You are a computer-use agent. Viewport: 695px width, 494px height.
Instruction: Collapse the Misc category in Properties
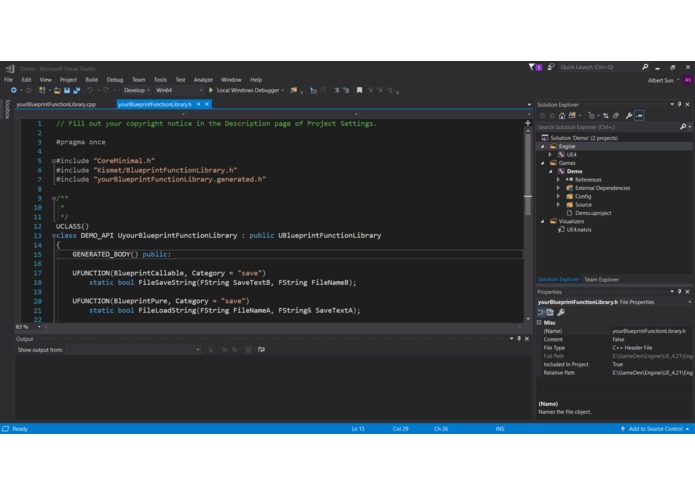tap(539, 323)
